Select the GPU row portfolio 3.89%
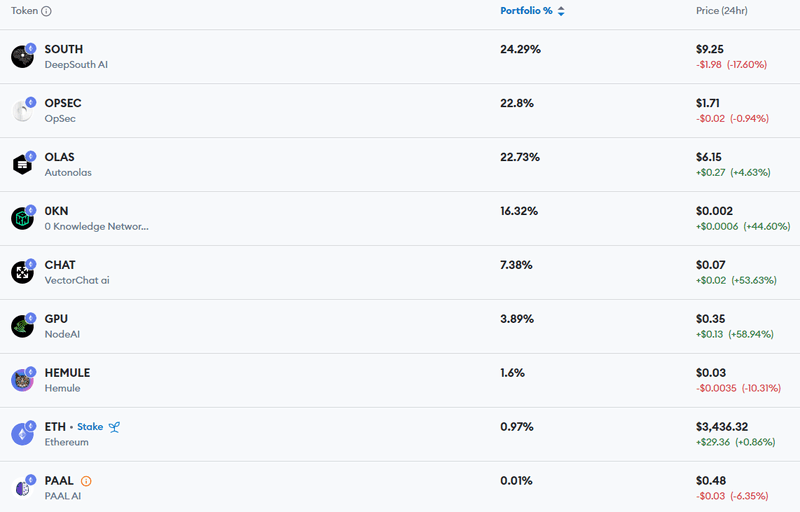Screen dimensions: 800x512 517,319
